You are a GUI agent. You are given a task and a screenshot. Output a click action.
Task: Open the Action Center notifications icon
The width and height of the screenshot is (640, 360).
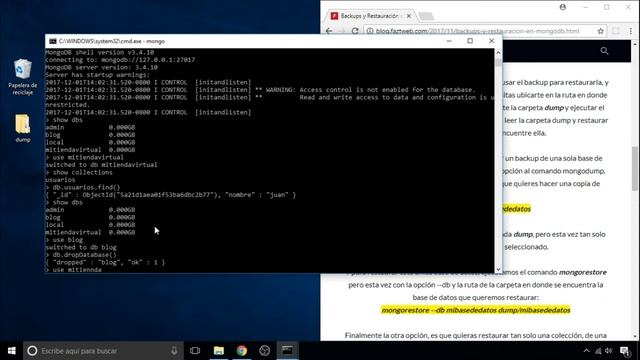pyautogui.click(x=625, y=351)
